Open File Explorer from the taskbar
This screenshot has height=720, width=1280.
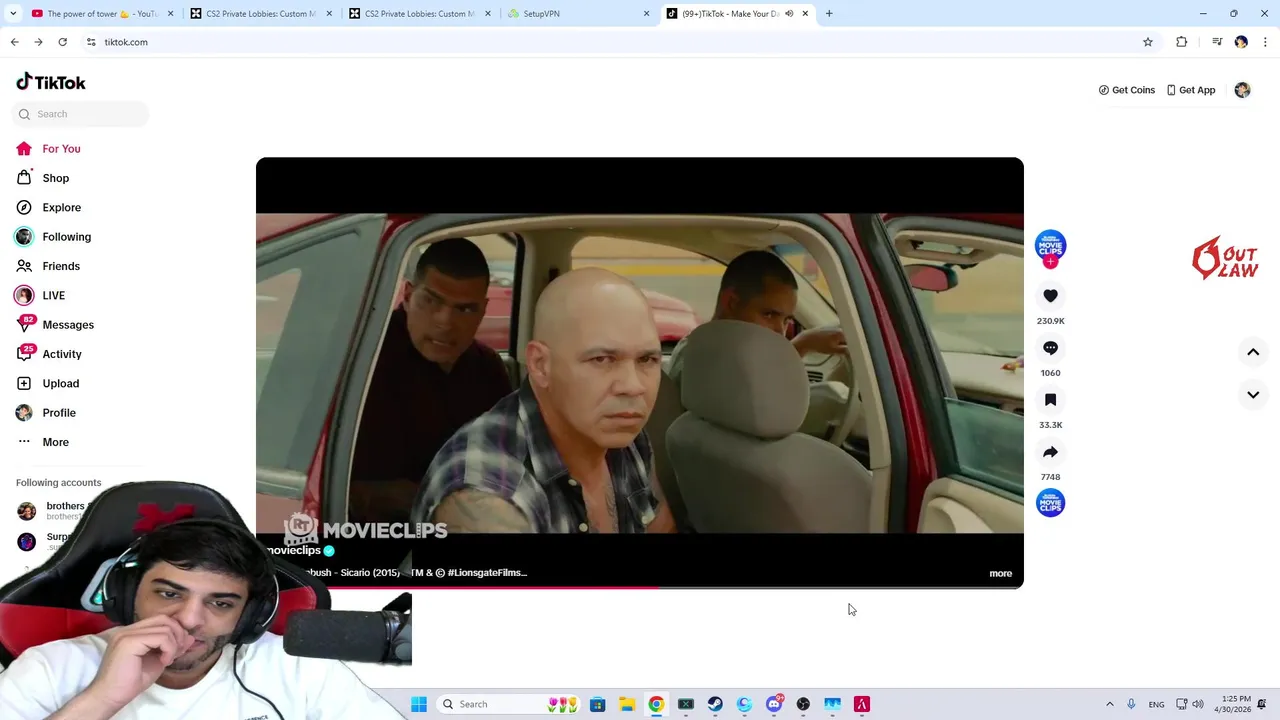[627, 704]
